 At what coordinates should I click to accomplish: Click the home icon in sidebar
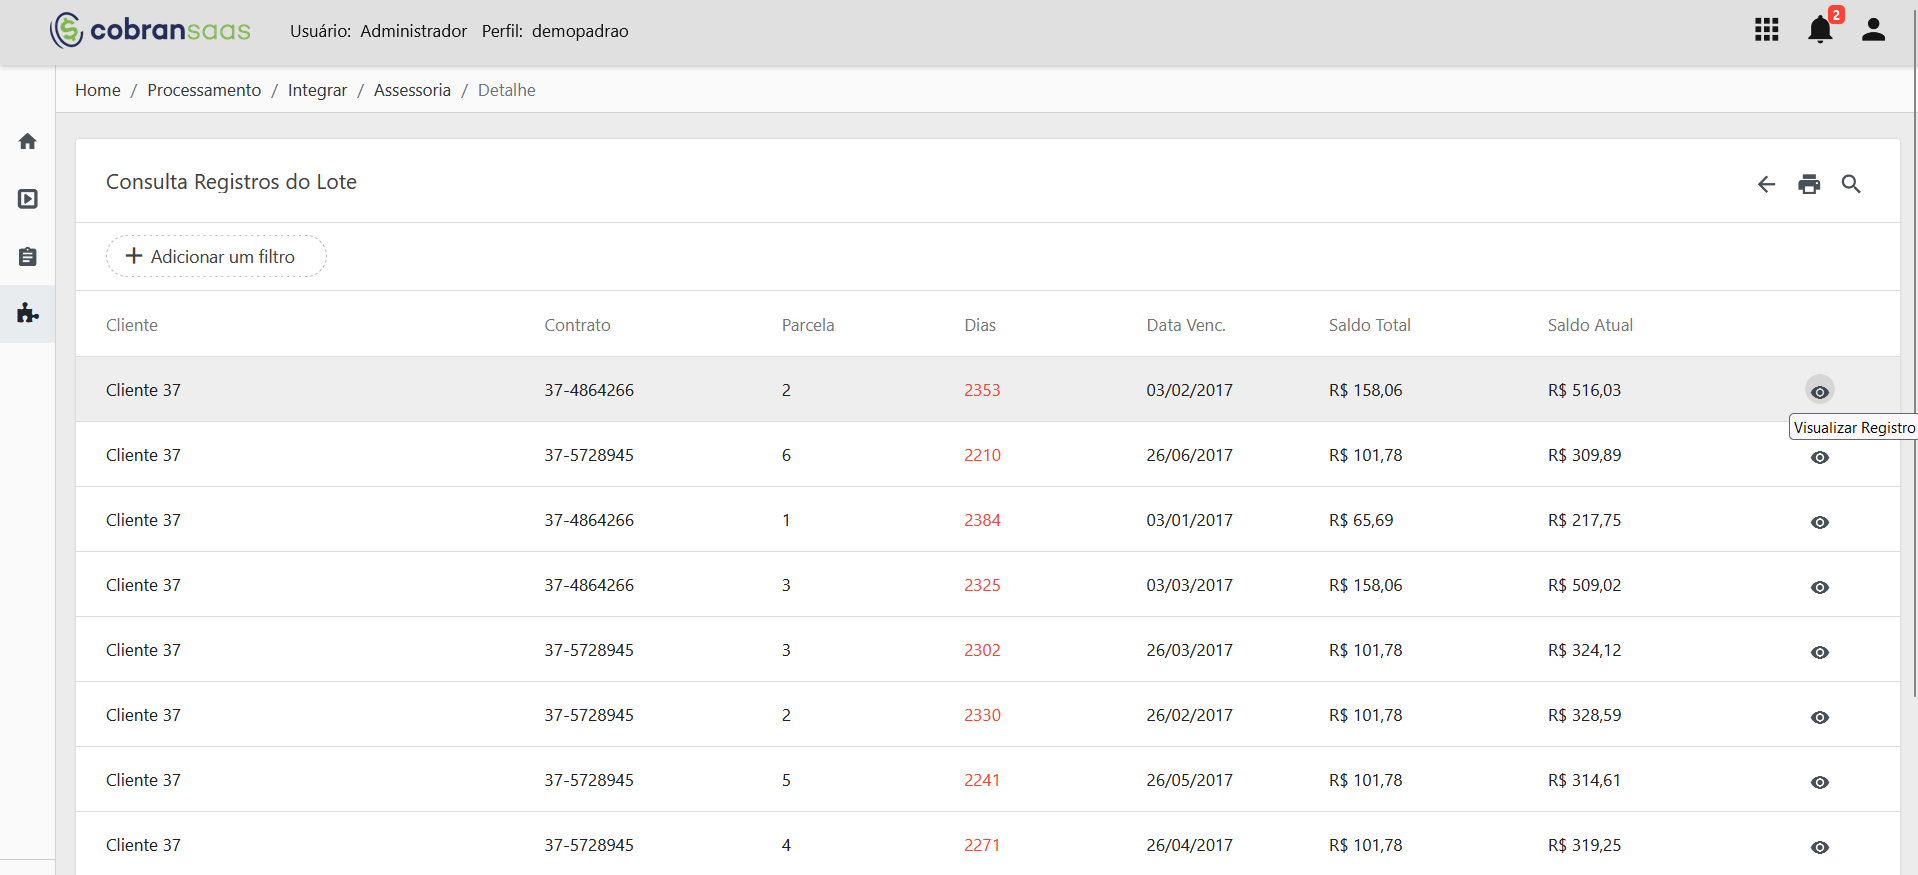pyautogui.click(x=28, y=142)
